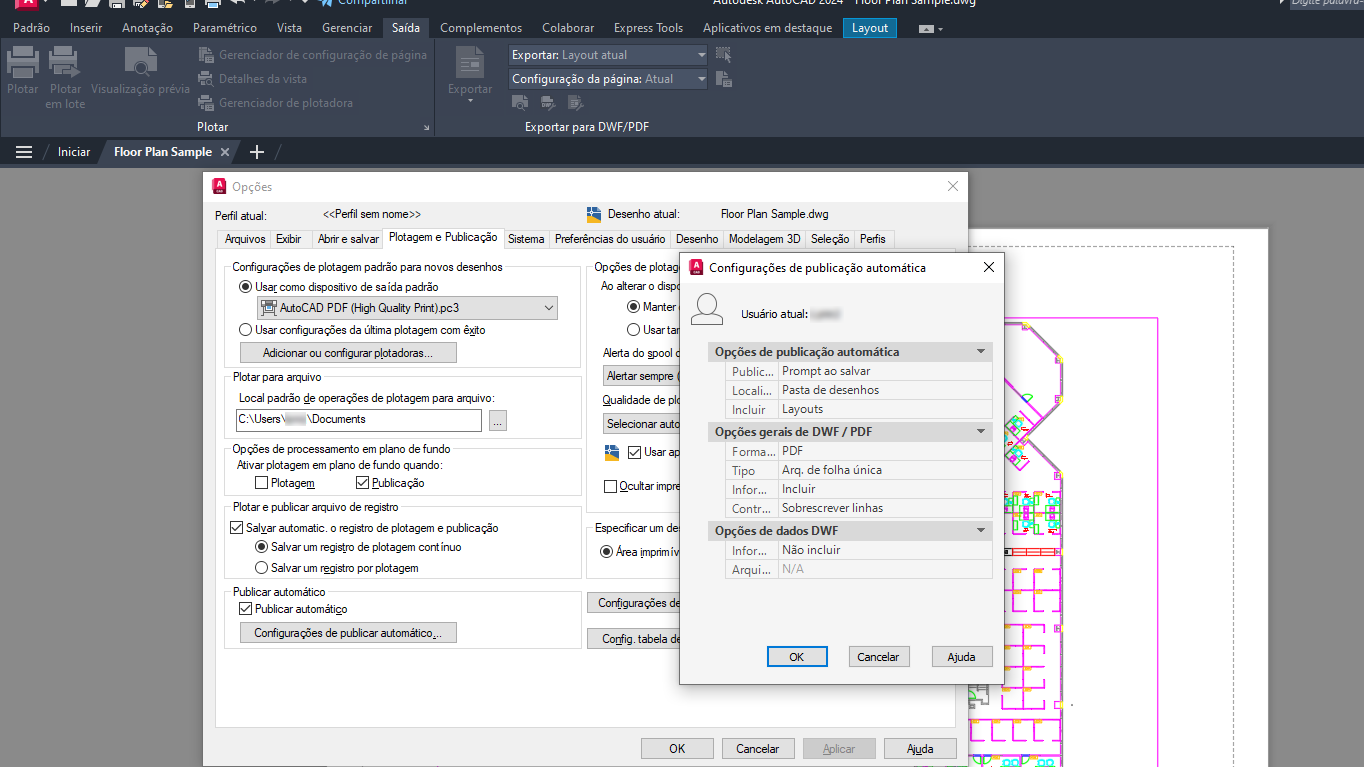Select Salvar um registro por plotagem
Image resolution: width=1364 pixels, height=767 pixels.
click(262, 568)
